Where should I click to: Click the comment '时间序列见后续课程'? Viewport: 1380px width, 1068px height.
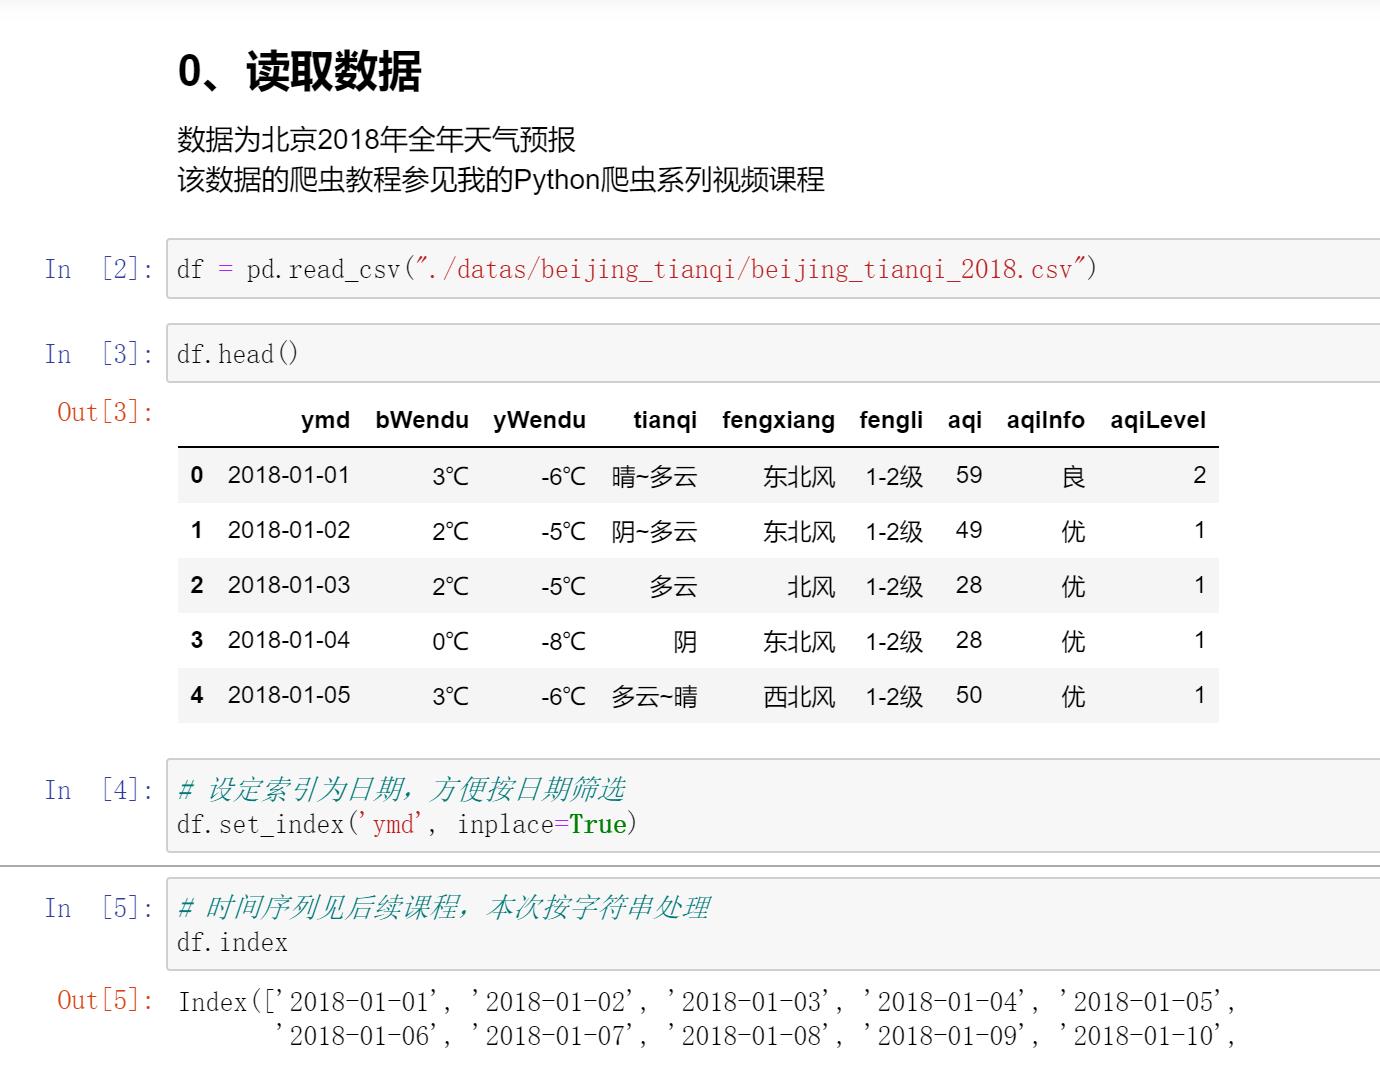(x=331, y=908)
